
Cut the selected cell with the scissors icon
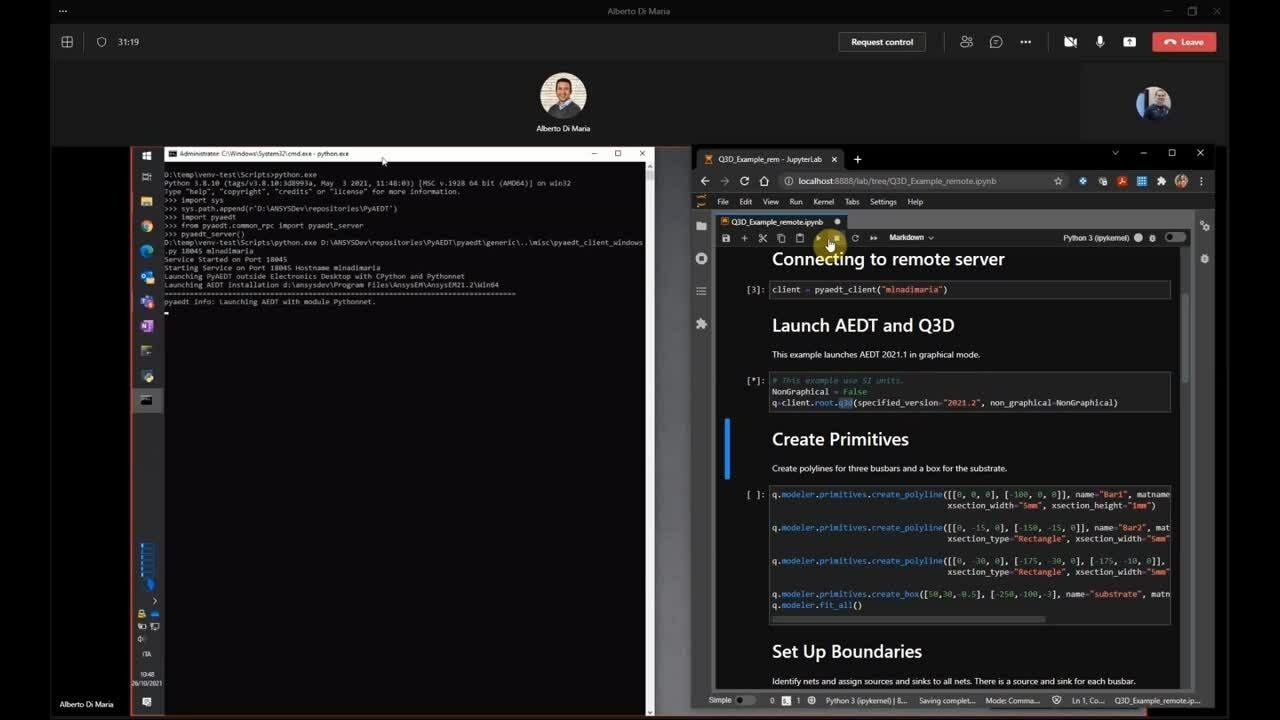coord(762,238)
